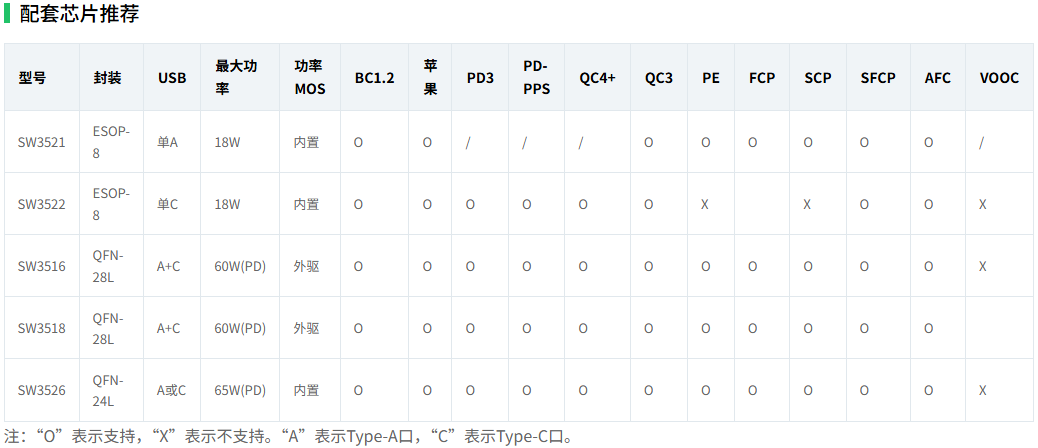Click the PD-PPS header cell
The image size is (1038, 448).
coord(536,77)
